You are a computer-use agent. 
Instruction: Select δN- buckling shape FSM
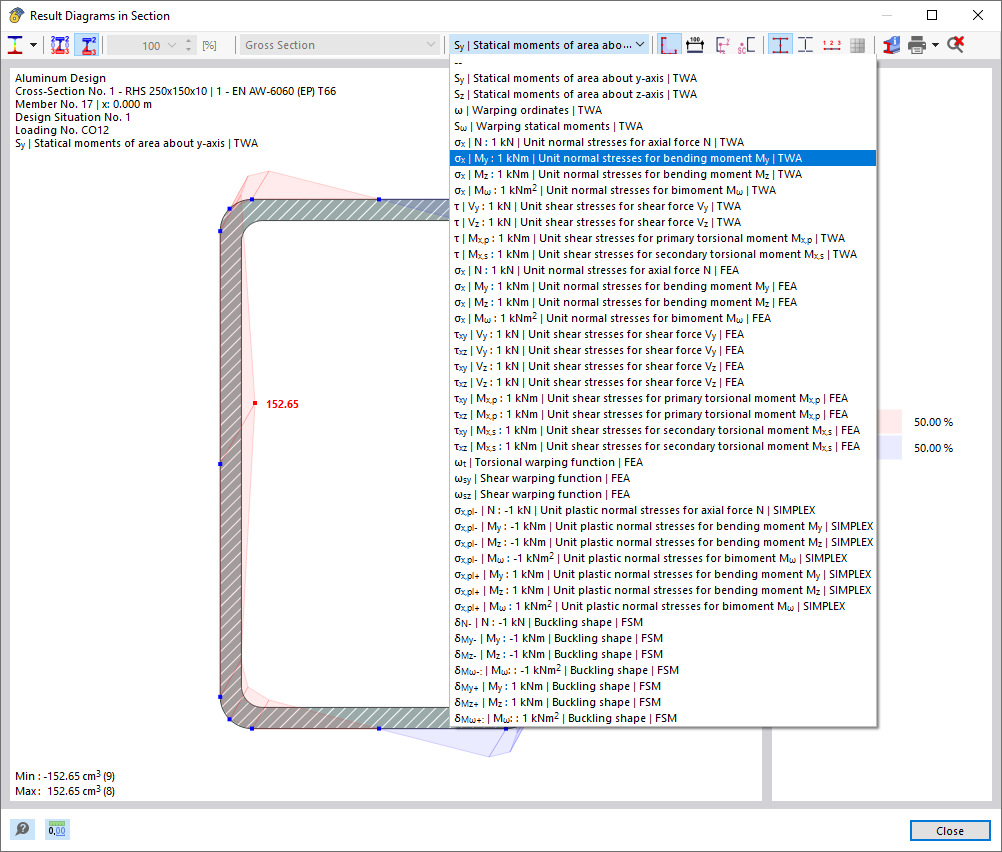pos(663,621)
